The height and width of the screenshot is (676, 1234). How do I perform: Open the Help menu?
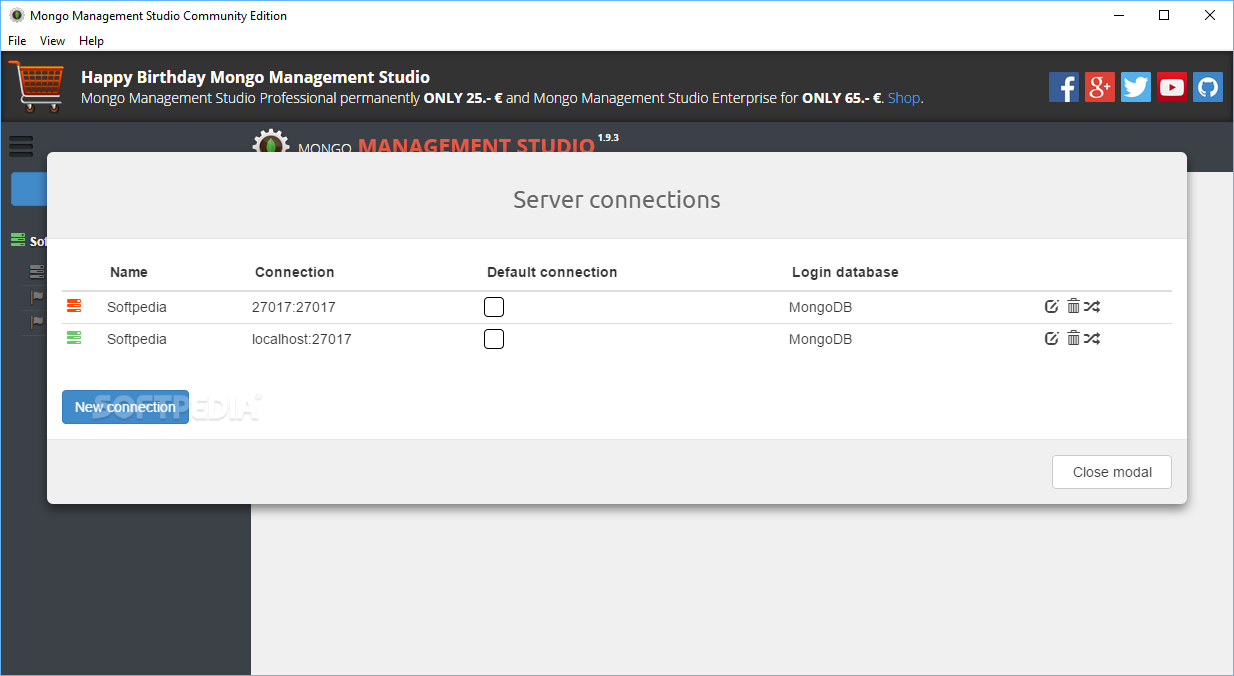click(x=91, y=41)
